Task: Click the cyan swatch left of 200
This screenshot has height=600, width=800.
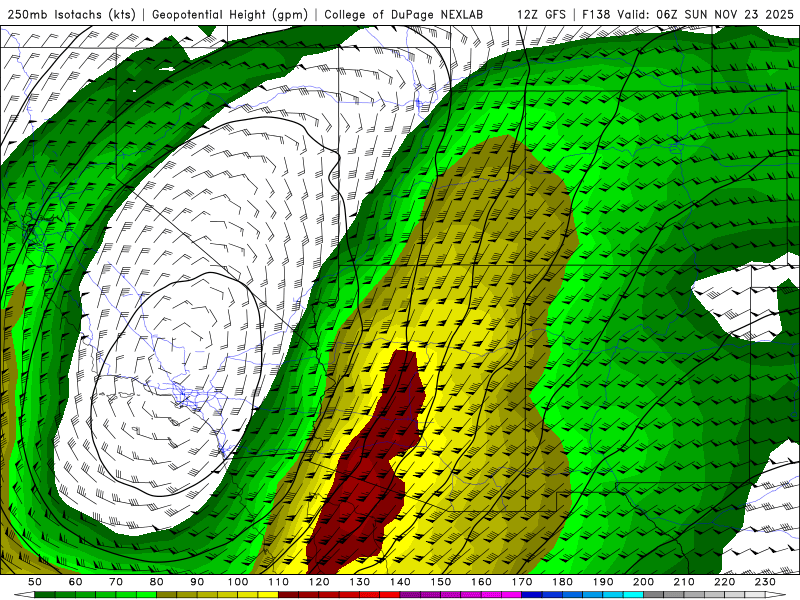Action: point(633,595)
